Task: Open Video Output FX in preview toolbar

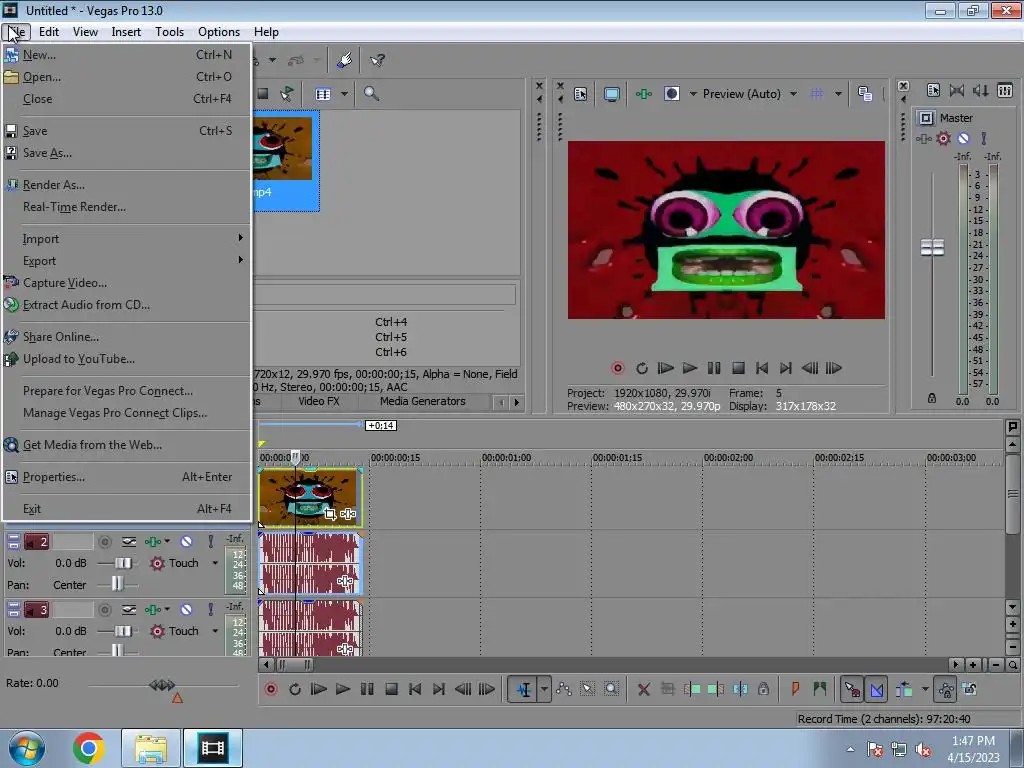Action: point(644,94)
